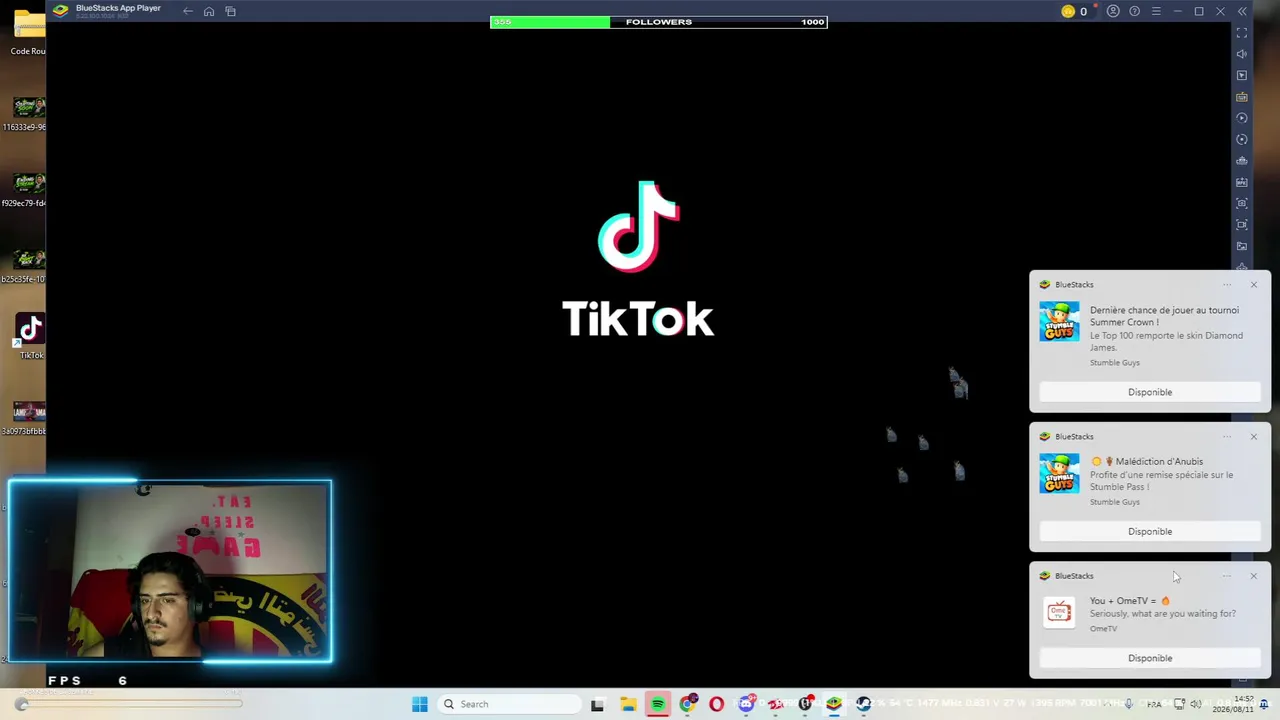Open Stumble Guys Anubis notification thumbnail
The width and height of the screenshot is (1280, 720).
pyautogui.click(x=1059, y=473)
